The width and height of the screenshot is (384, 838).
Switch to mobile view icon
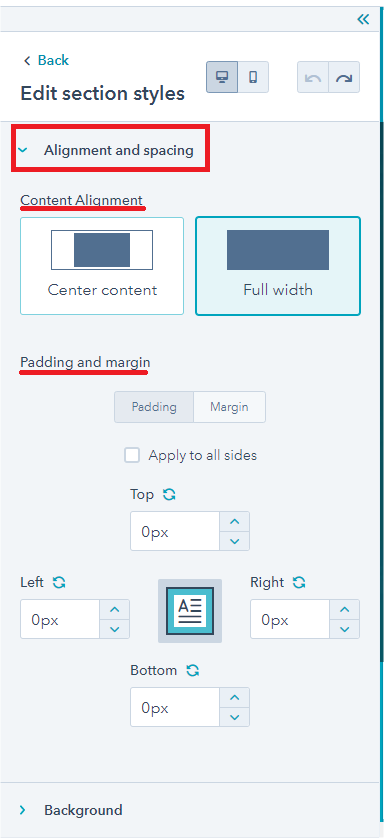point(253,77)
